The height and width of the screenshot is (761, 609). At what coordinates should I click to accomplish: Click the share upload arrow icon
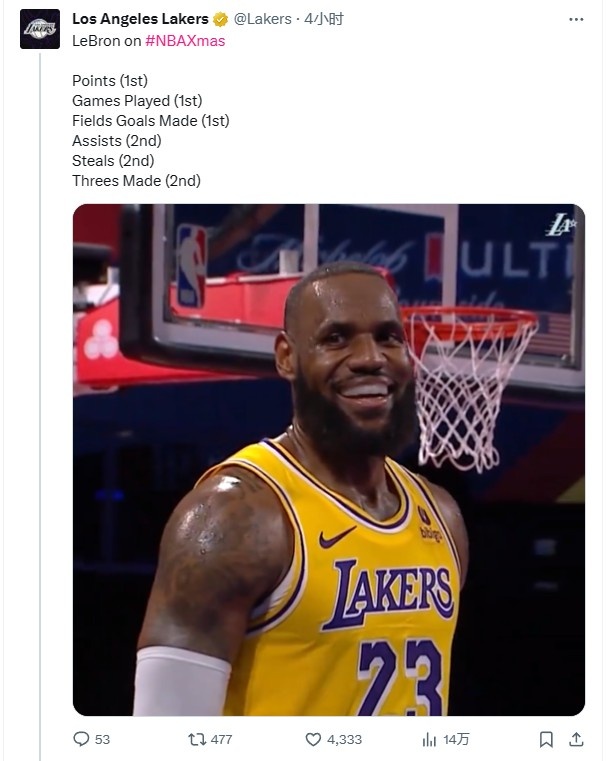tap(575, 739)
